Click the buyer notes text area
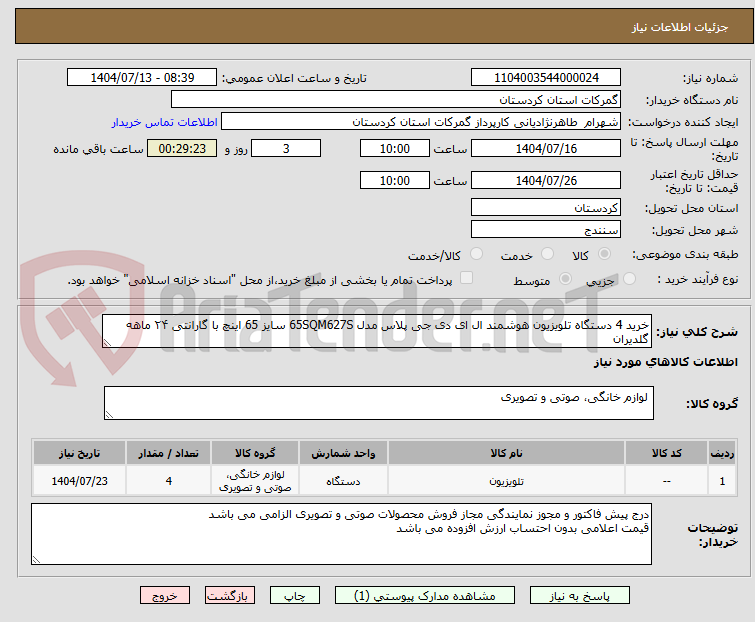The height and width of the screenshot is (622, 755). [x=341, y=534]
